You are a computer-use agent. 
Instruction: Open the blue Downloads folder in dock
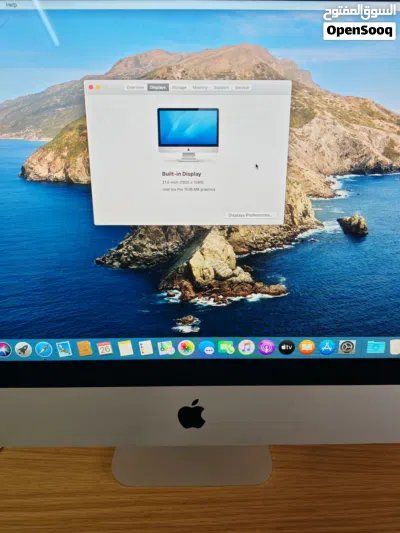point(376,347)
